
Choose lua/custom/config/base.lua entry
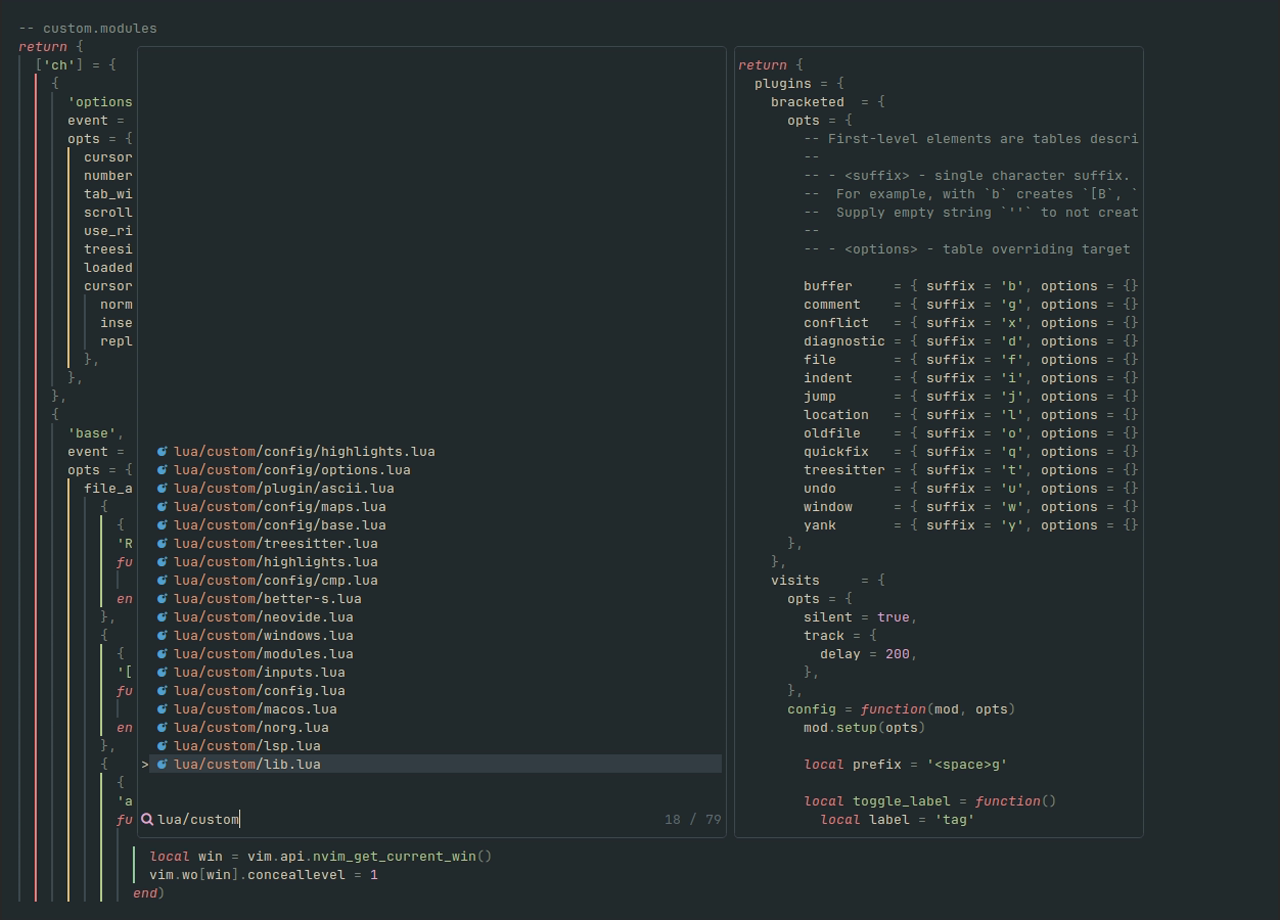click(280, 525)
